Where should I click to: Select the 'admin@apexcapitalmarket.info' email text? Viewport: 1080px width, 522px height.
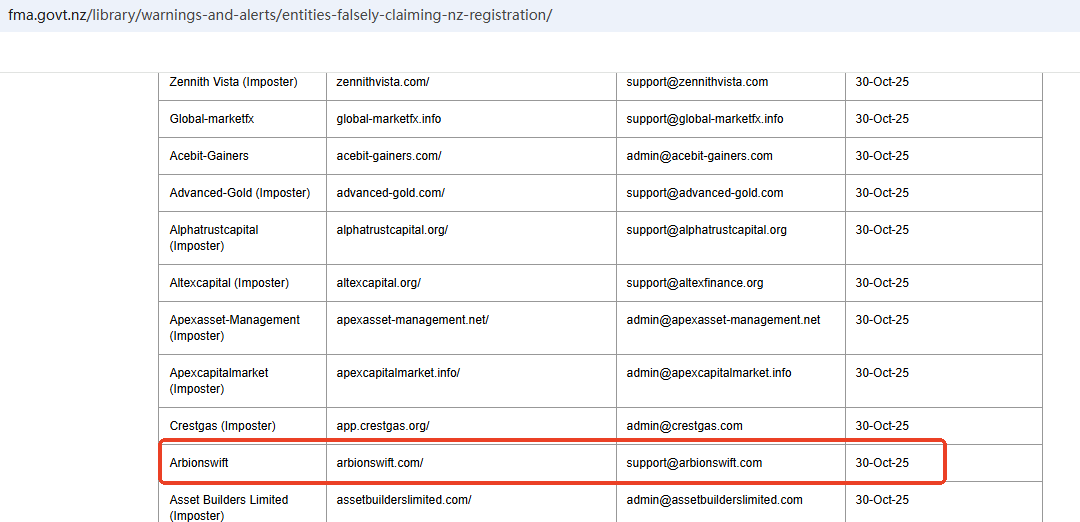point(709,373)
